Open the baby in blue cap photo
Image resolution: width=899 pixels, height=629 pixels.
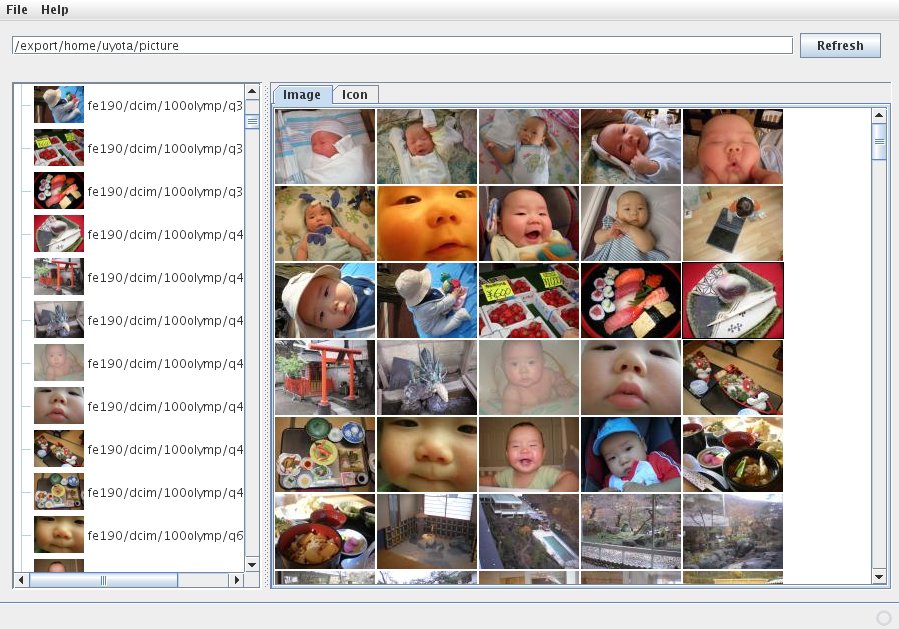tap(631, 454)
